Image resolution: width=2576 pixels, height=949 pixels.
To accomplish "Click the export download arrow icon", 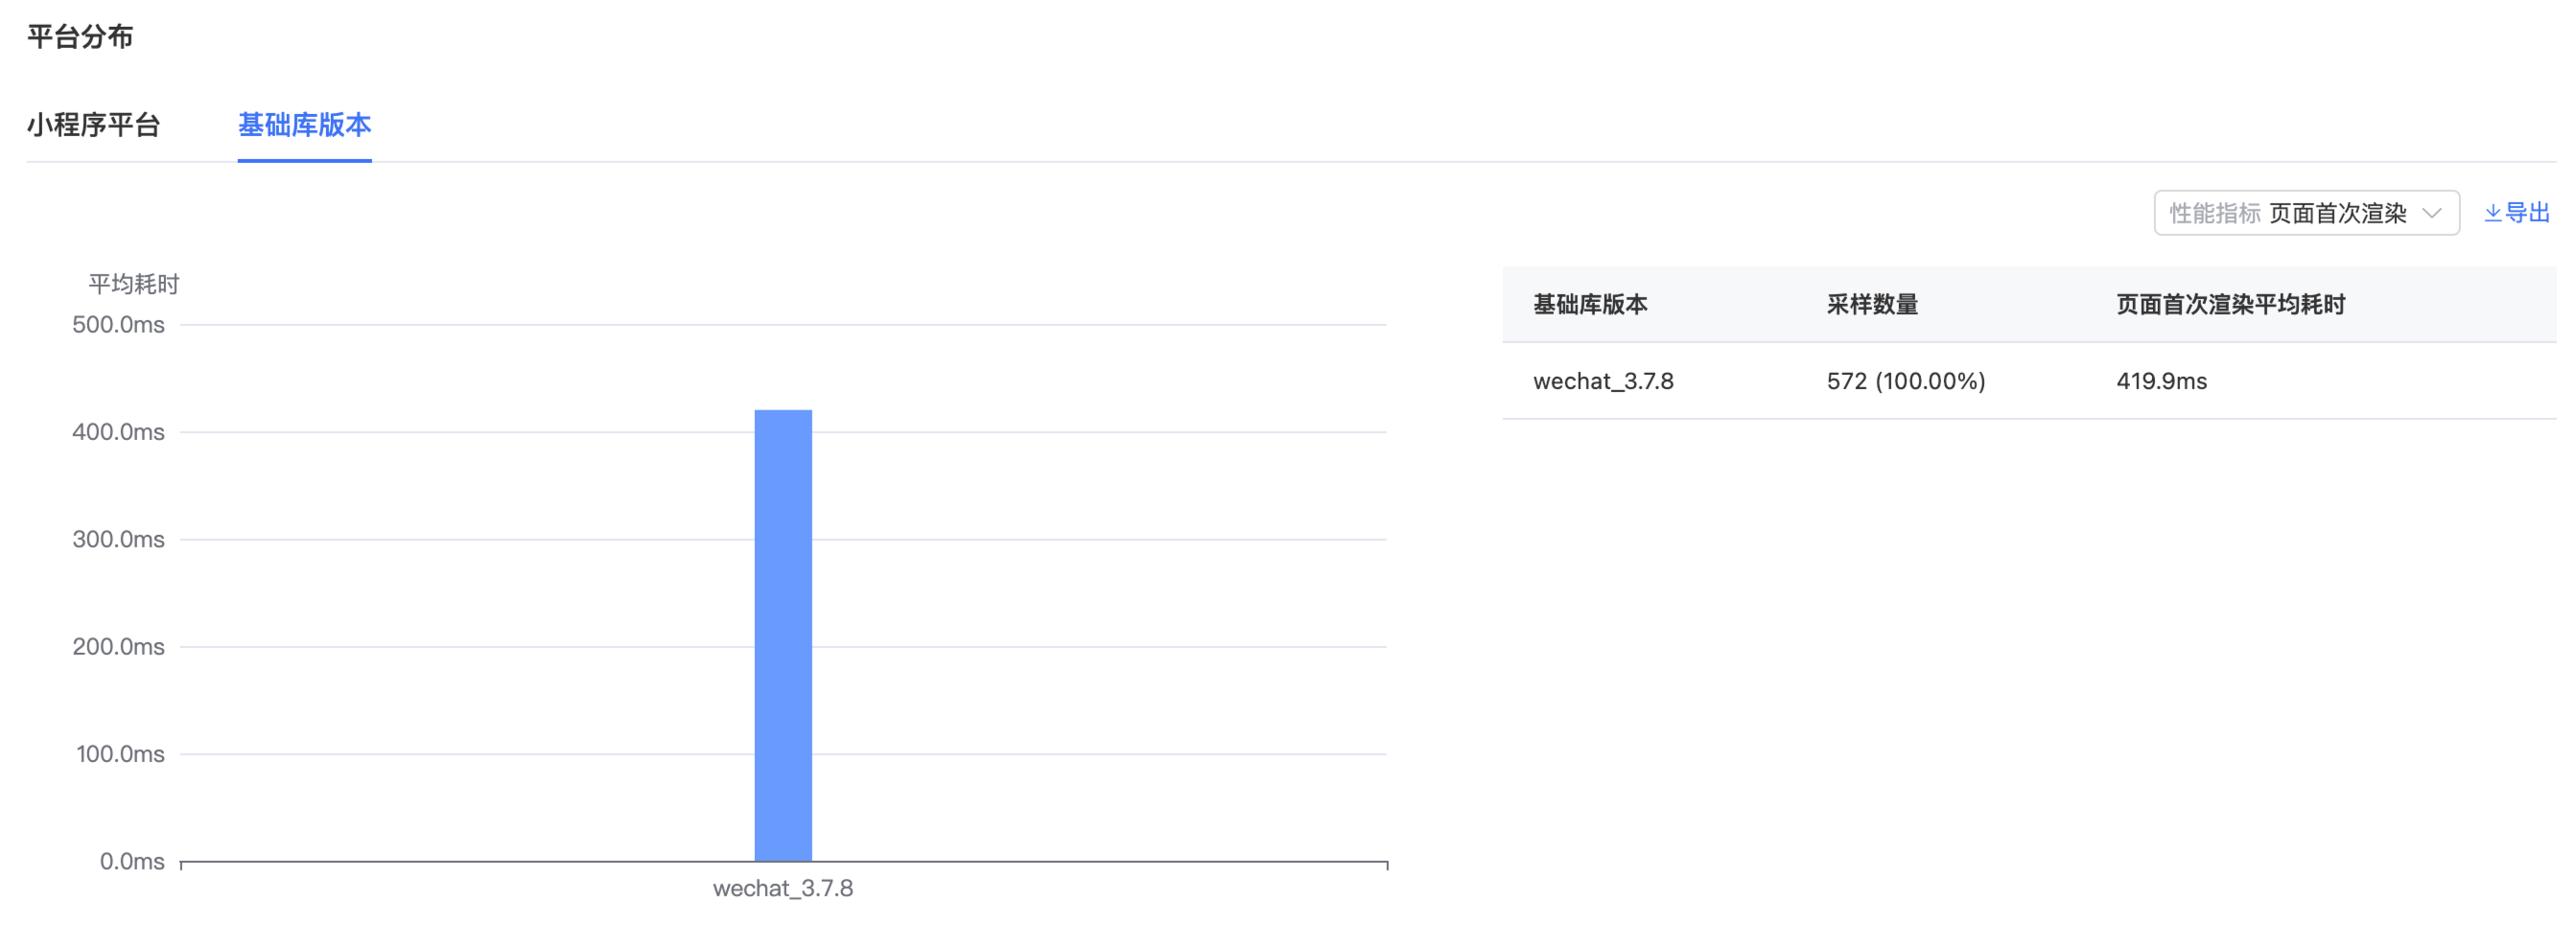I will point(2493,213).
